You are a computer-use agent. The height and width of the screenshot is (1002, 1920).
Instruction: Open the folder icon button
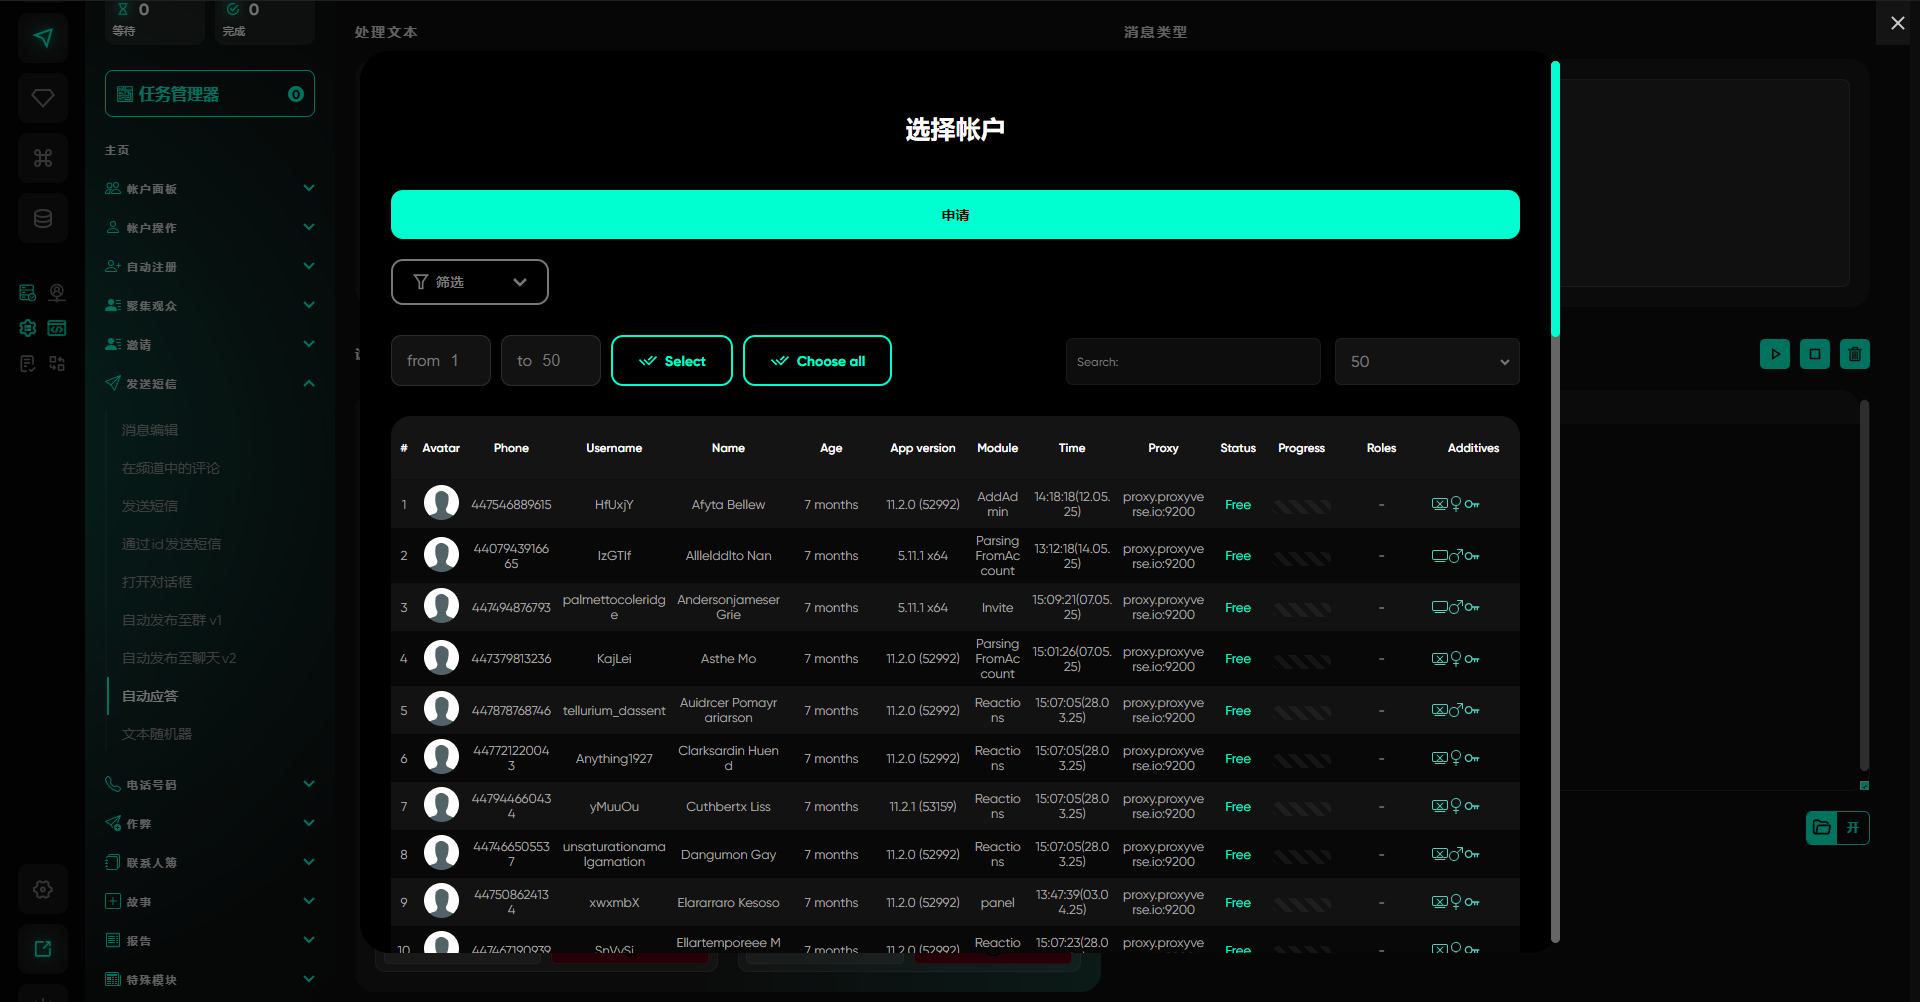(x=1822, y=828)
